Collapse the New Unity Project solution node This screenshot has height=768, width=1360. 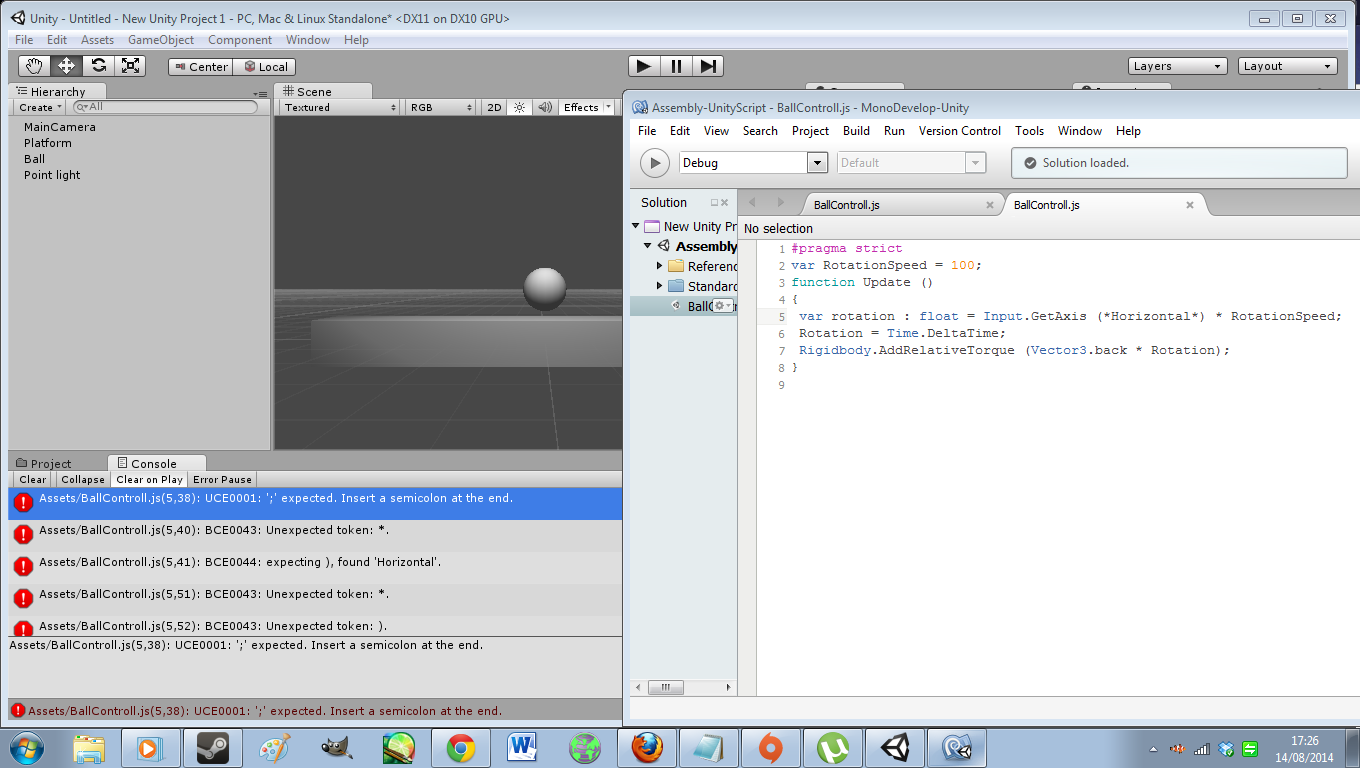(636, 227)
